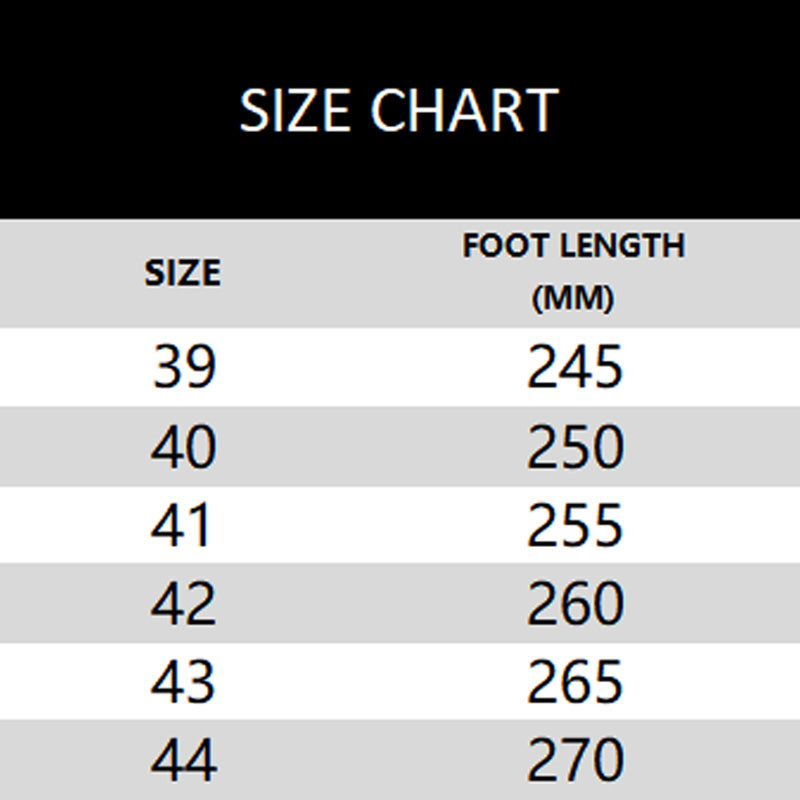Click the 245 foot length value

[575, 367]
